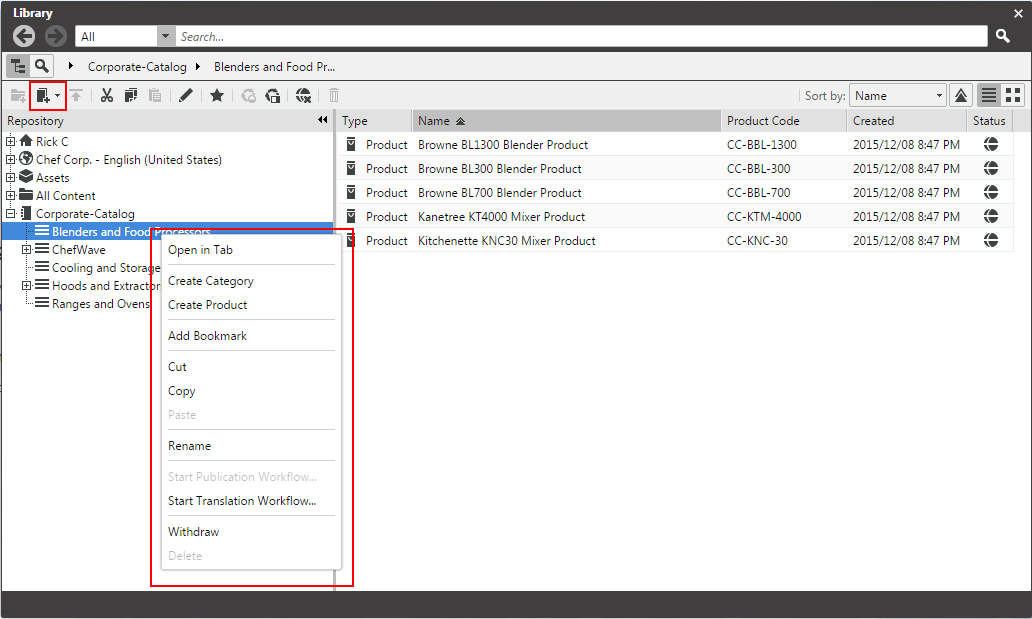Choose Create Product from context menu
Screen dimensions: 1032x619
coord(207,305)
